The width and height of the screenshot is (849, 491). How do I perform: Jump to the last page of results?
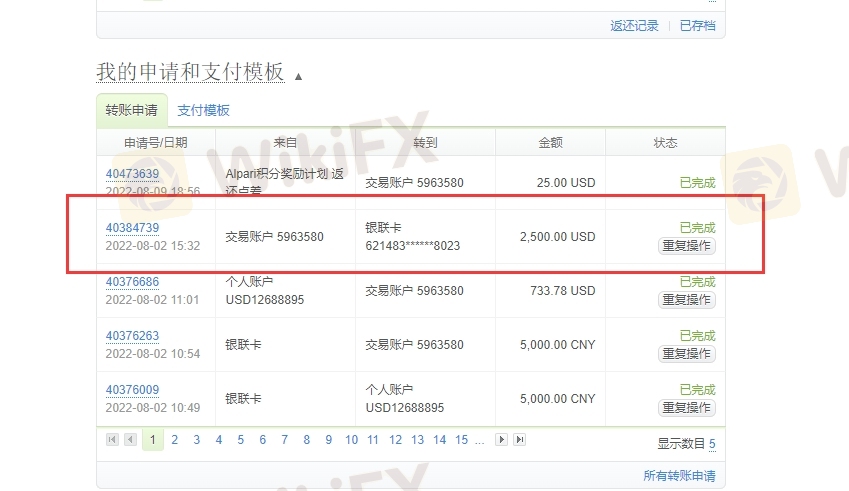coord(519,440)
